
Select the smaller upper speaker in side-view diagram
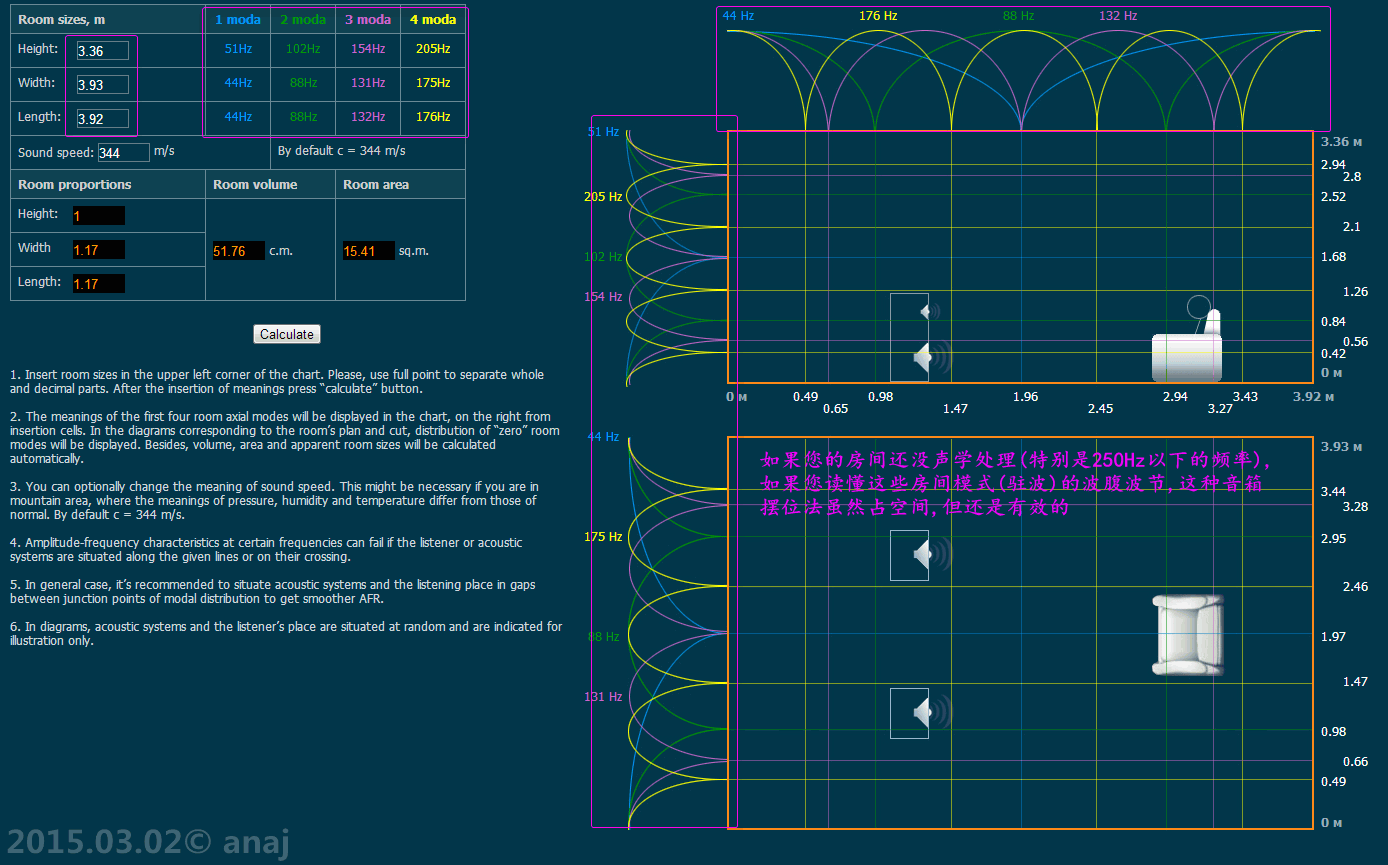pyautogui.click(x=925, y=312)
